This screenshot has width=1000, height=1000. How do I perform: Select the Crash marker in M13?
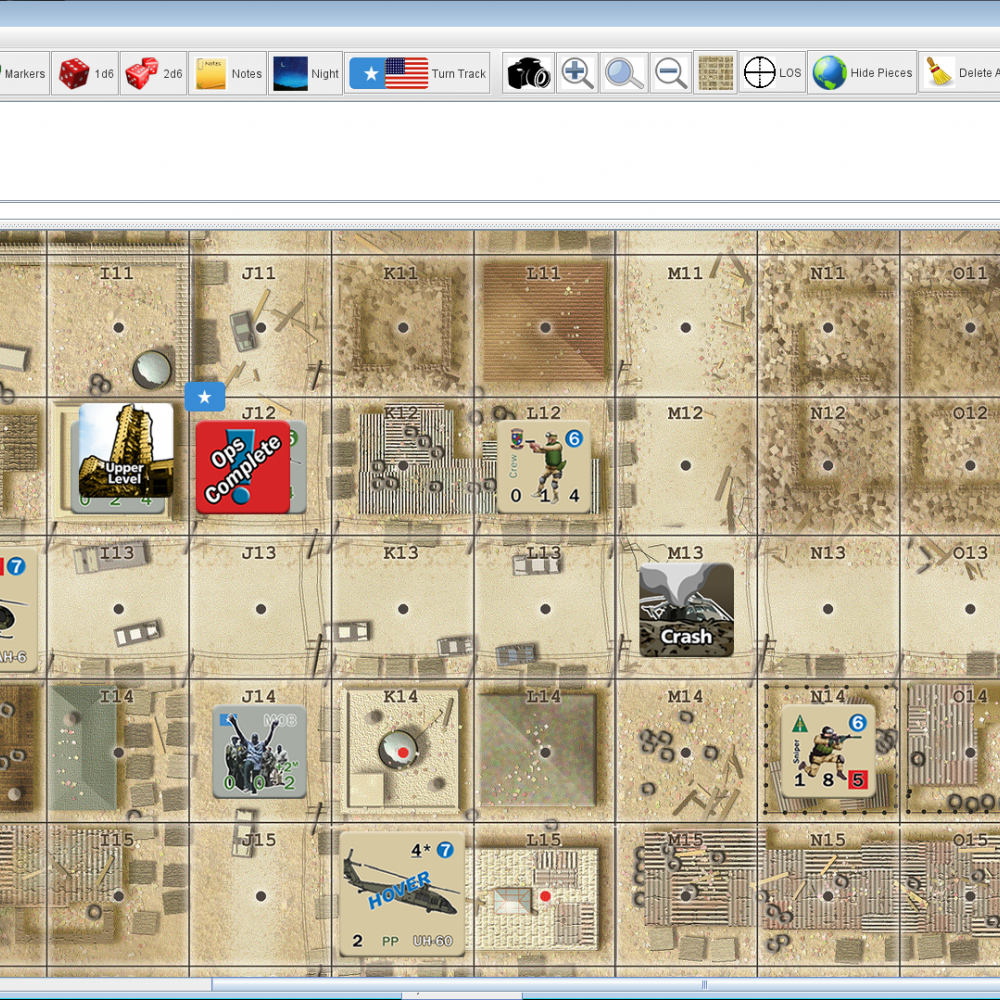(686, 610)
